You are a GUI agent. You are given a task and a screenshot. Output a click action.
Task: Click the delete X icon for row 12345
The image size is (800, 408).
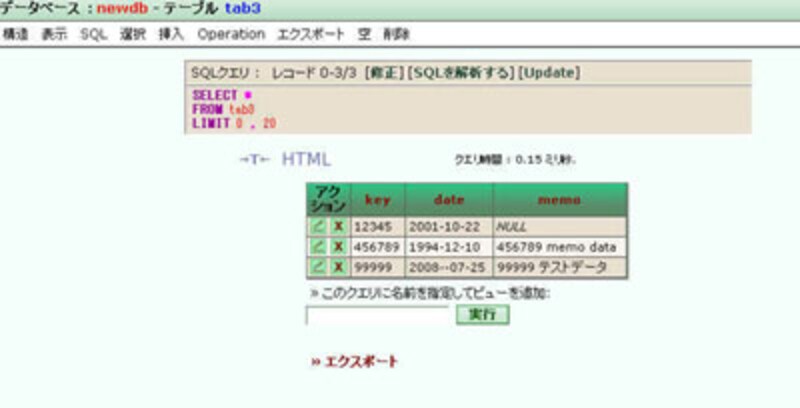[x=339, y=227]
